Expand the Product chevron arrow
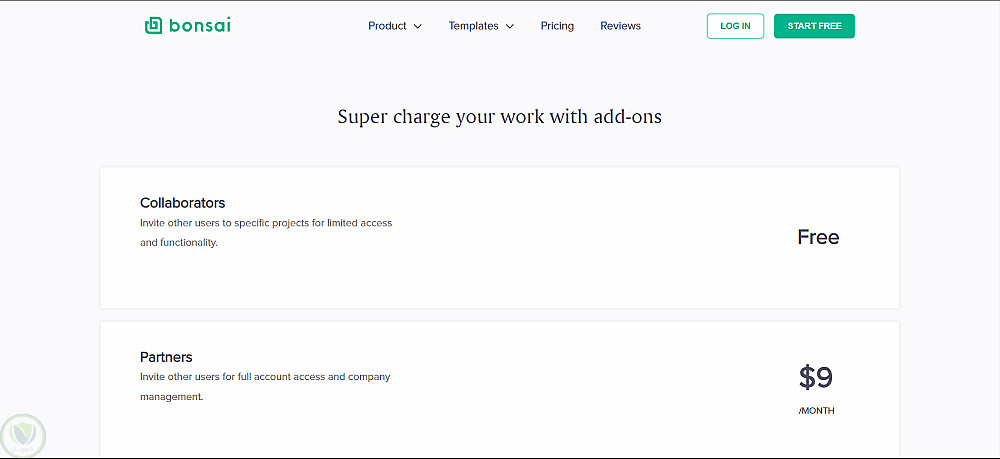Screen dimensions: 1000x459 click(x=418, y=27)
